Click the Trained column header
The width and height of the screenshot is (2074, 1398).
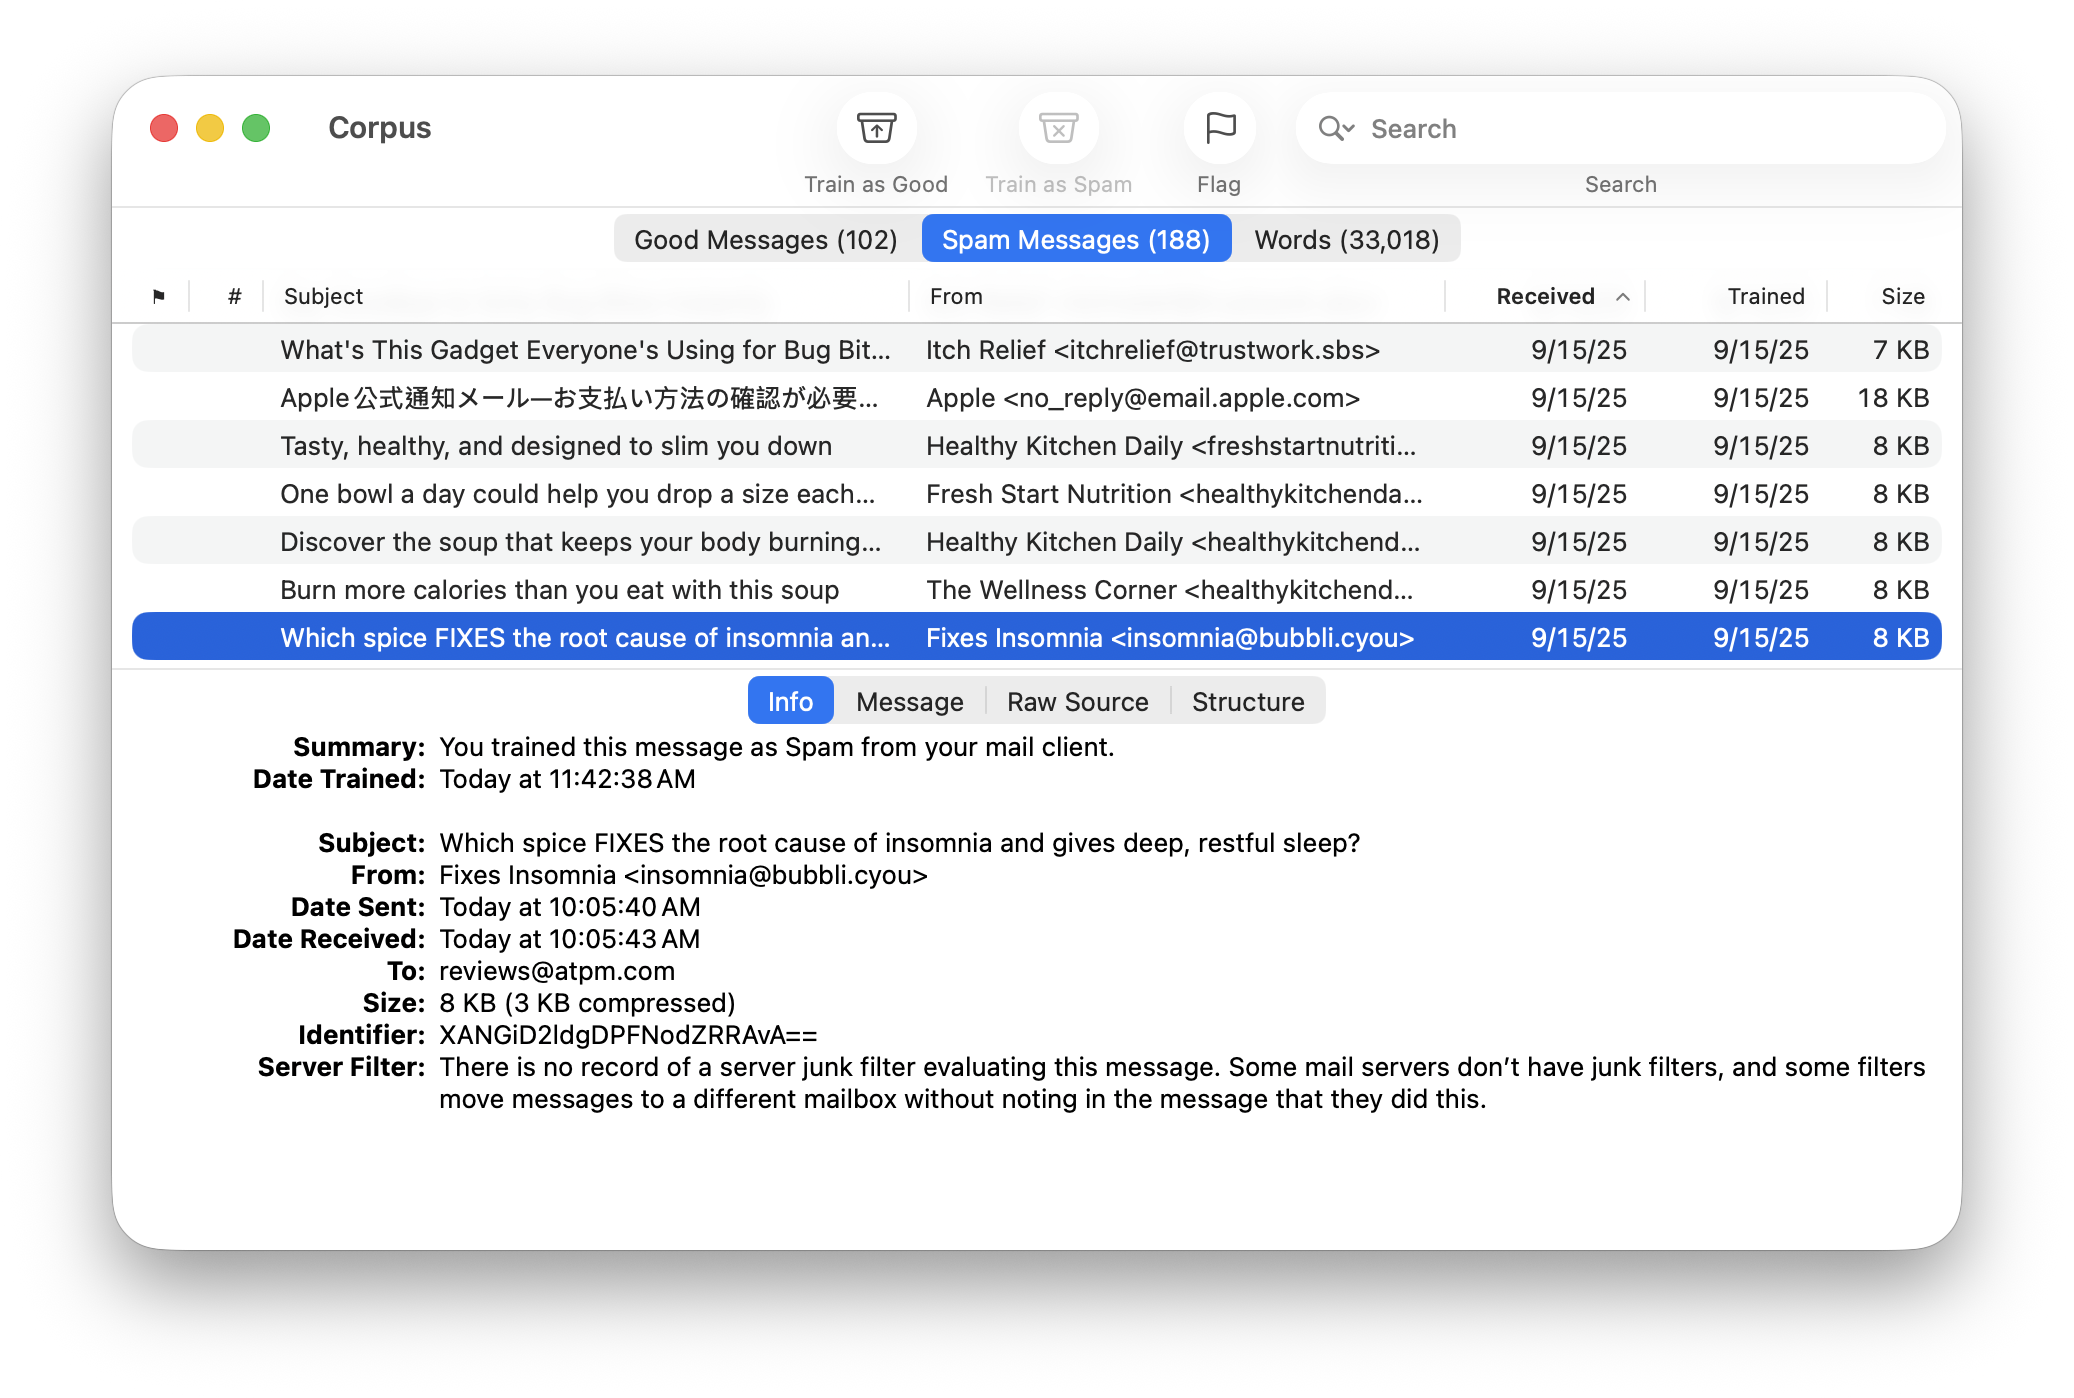(x=1765, y=296)
